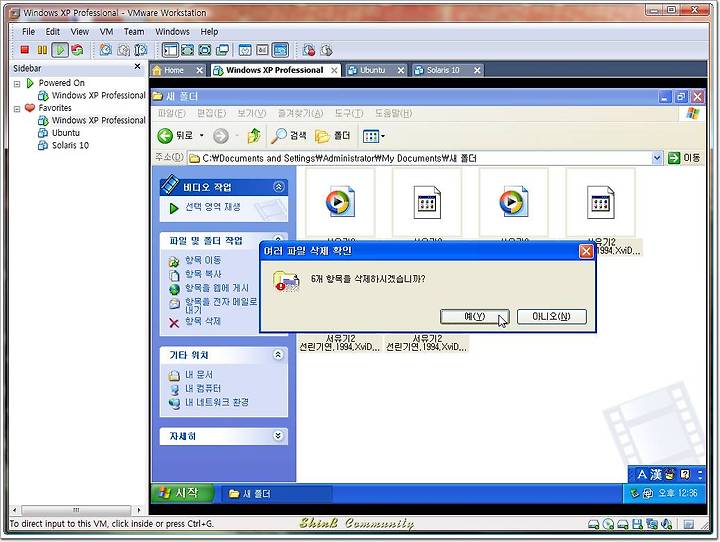Switch to Appliance view toolbar icon

click(x=262, y=50)
